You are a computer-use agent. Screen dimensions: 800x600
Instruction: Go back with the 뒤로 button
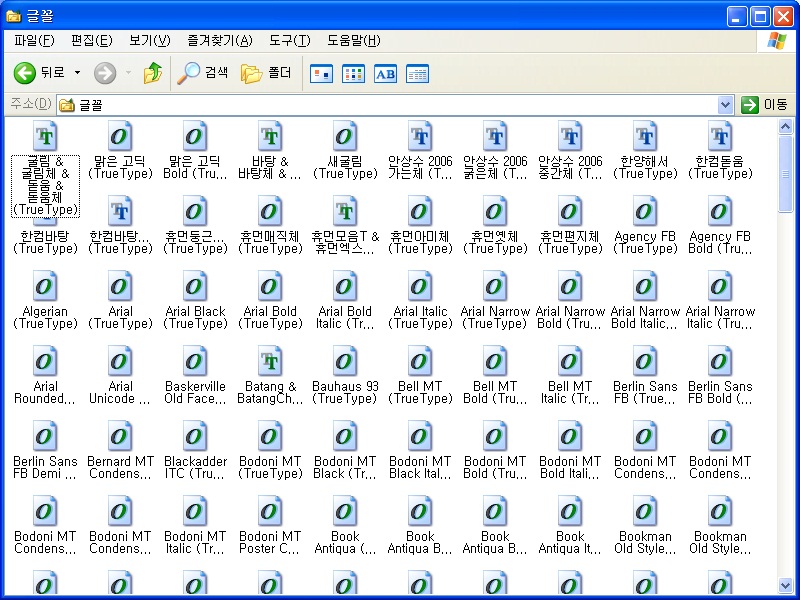(39, 73)
